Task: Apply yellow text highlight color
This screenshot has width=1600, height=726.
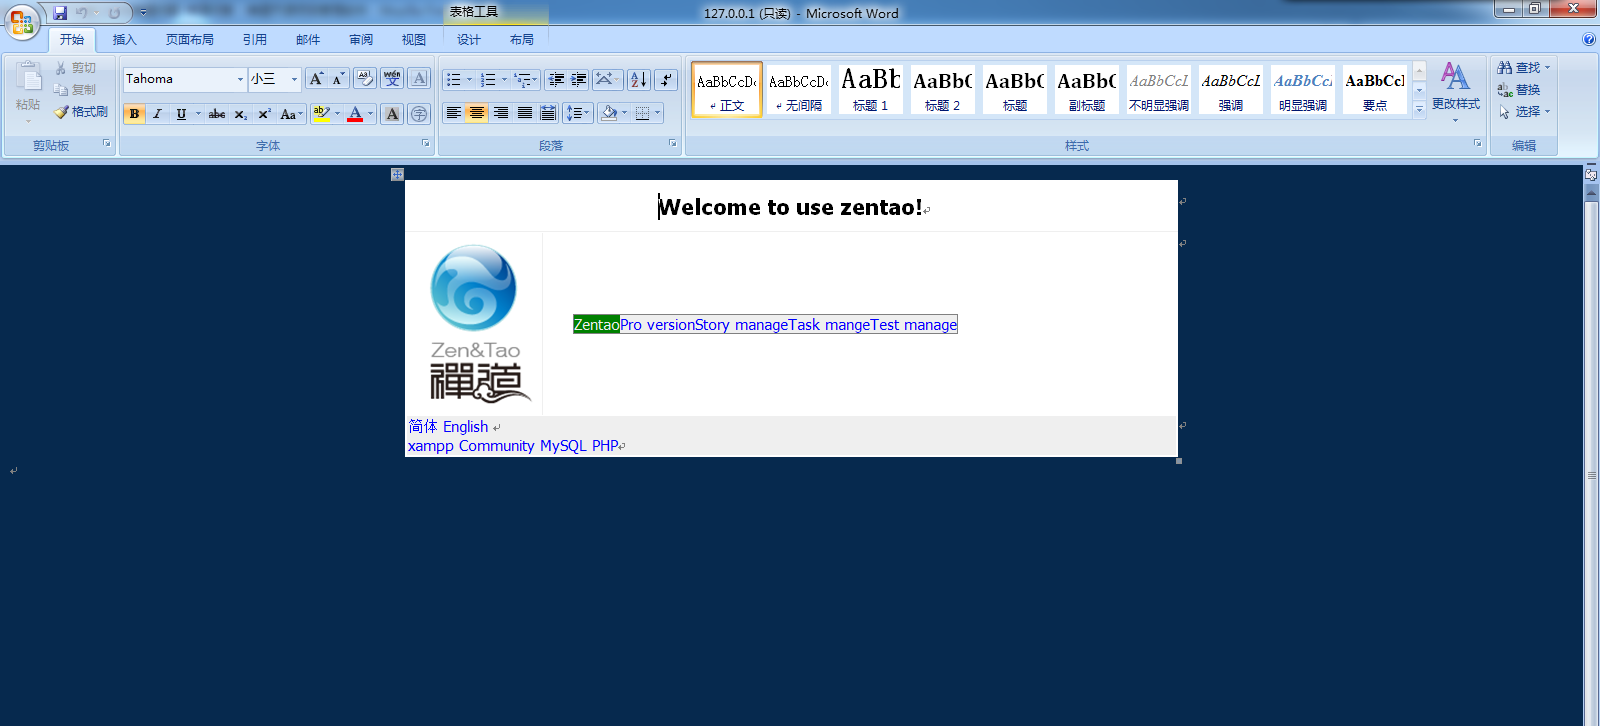Action: (x=320, y=114)
